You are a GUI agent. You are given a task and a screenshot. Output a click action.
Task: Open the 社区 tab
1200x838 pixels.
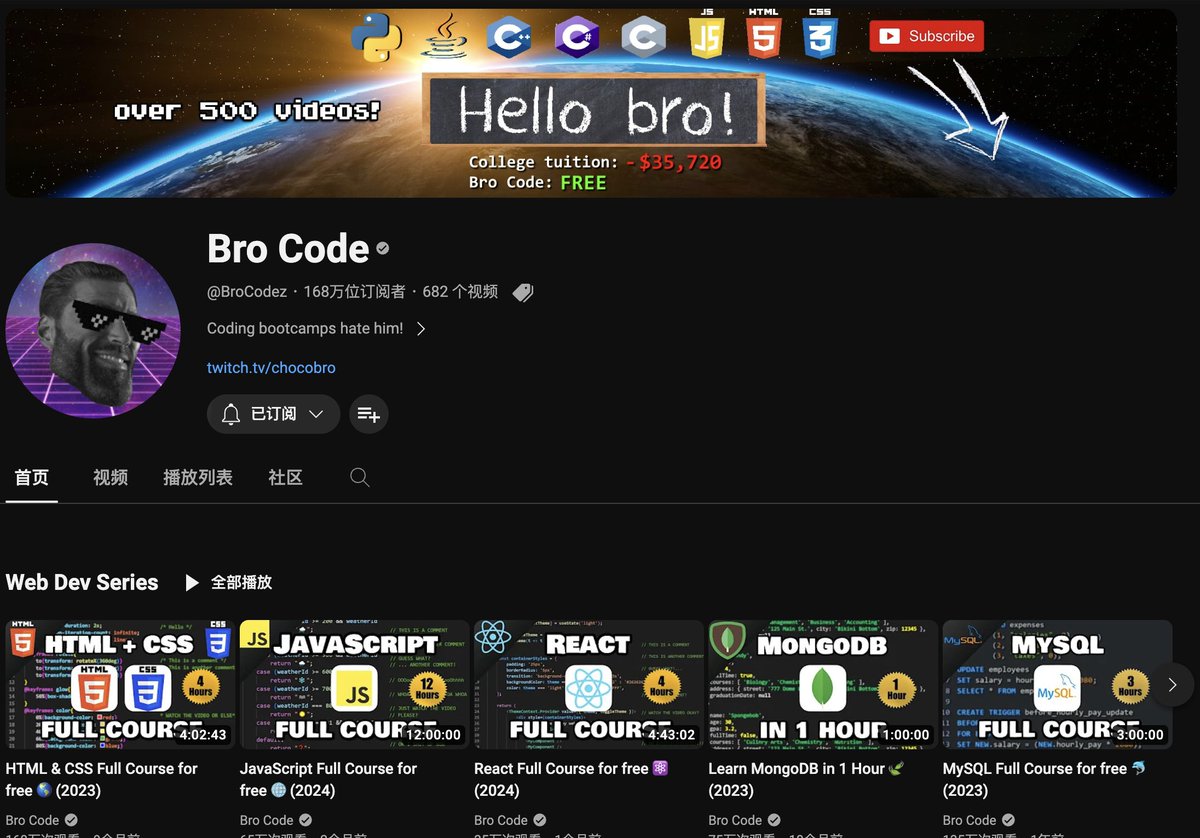(285, 477)
